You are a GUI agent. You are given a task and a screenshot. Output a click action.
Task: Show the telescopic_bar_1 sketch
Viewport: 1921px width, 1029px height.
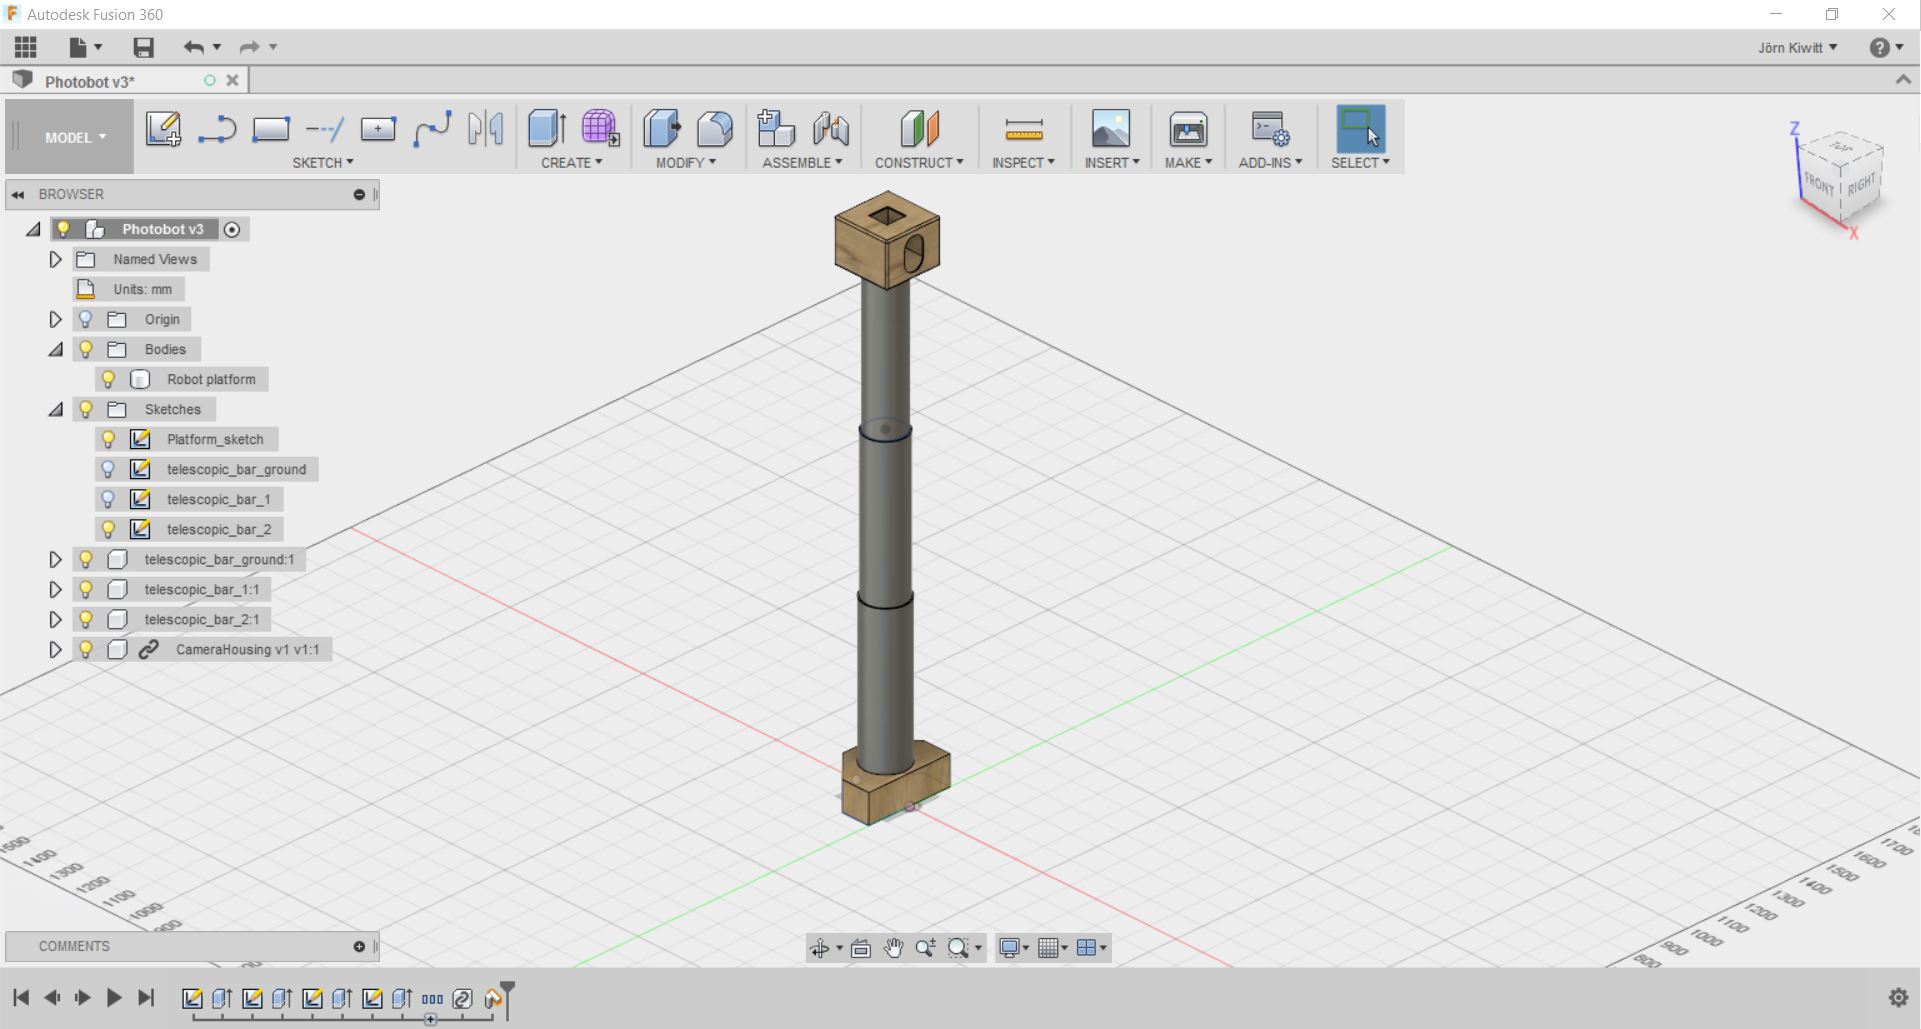[x=109, y=499]
